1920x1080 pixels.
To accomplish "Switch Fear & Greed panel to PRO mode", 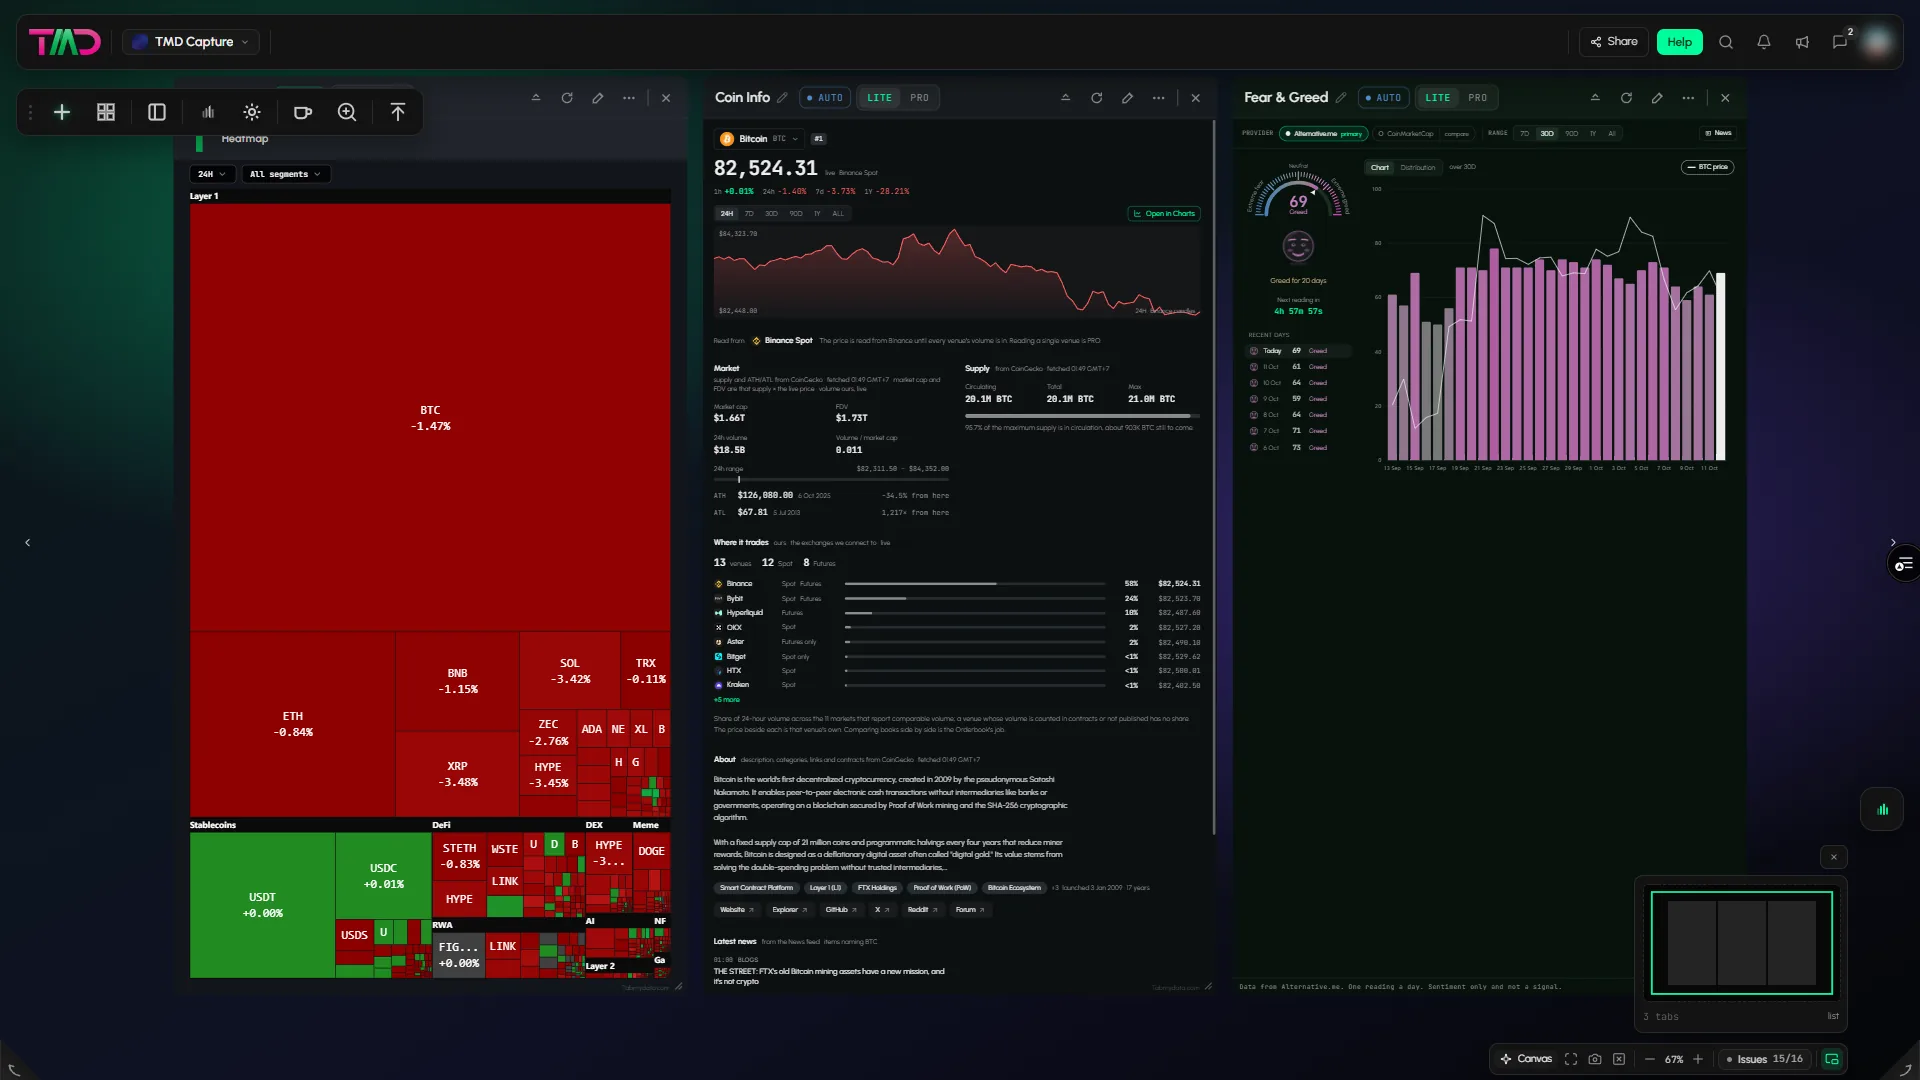I will (x=1478, y=98).
